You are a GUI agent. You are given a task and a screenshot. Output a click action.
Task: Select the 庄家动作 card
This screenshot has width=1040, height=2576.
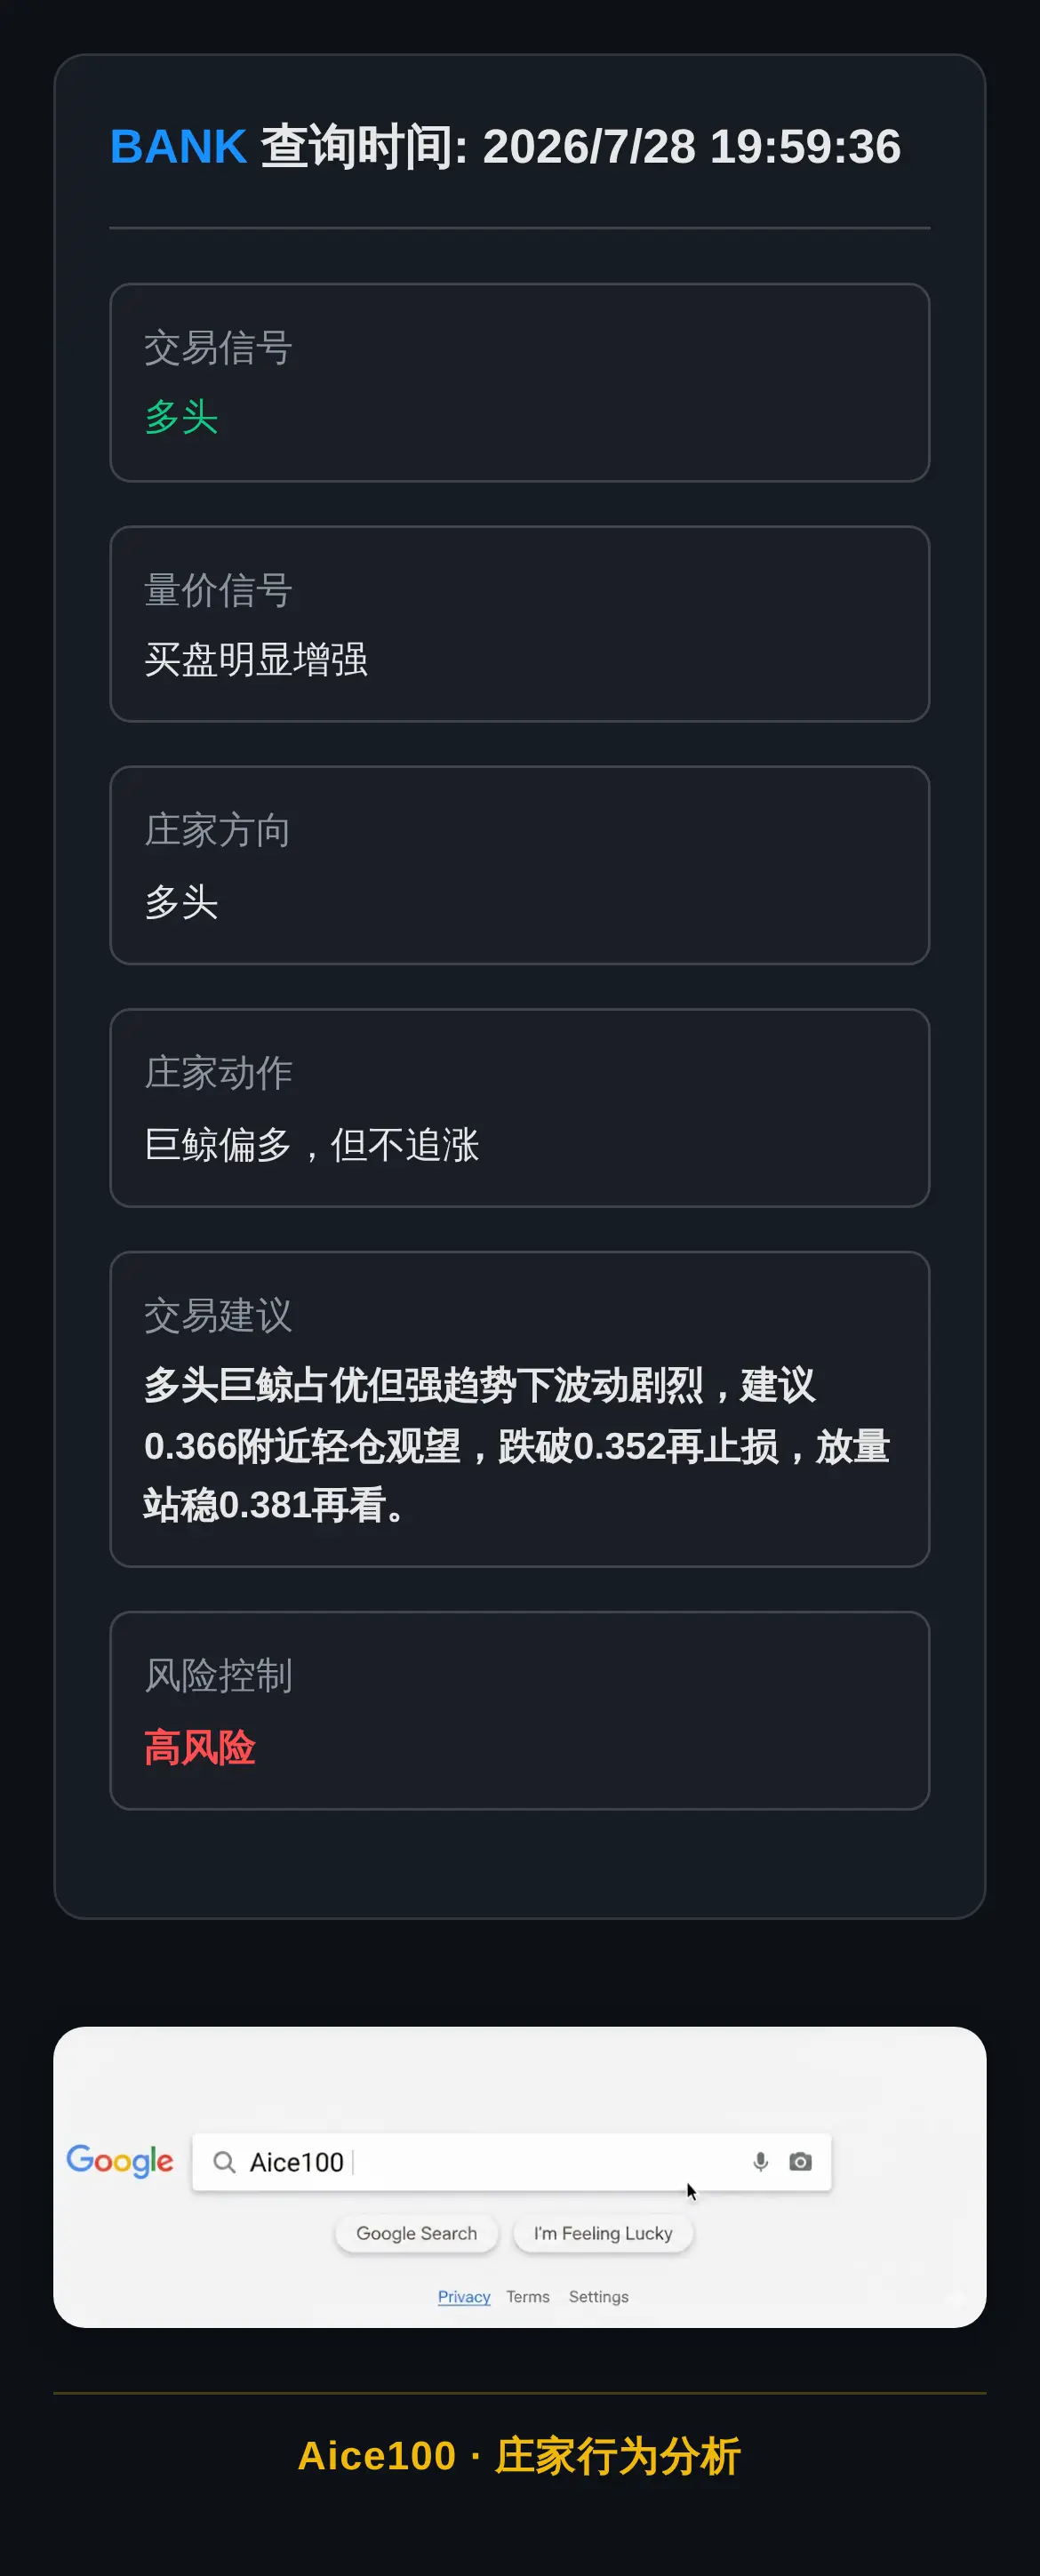[520, 1108]
